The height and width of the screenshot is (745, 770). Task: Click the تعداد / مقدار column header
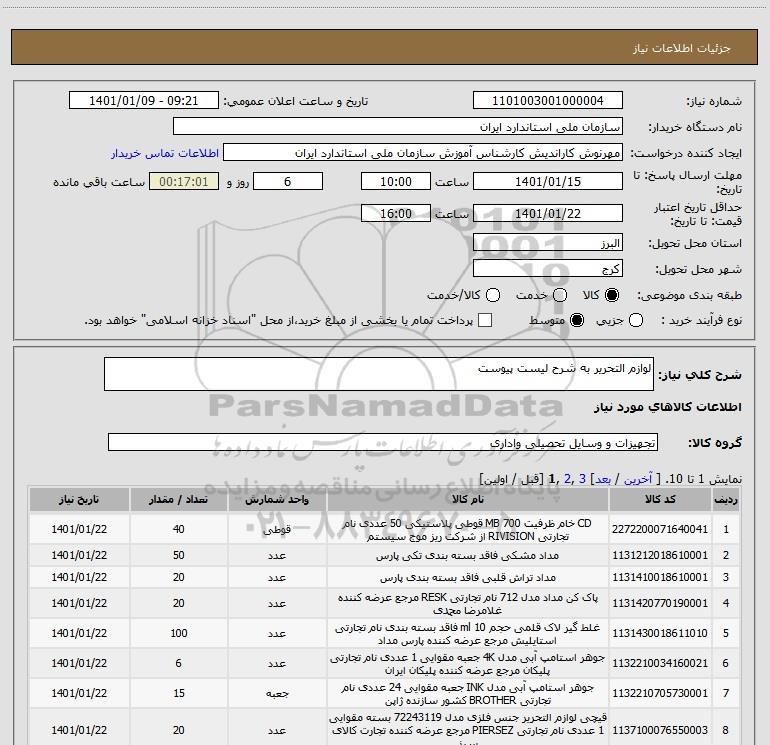click(178, 499)
